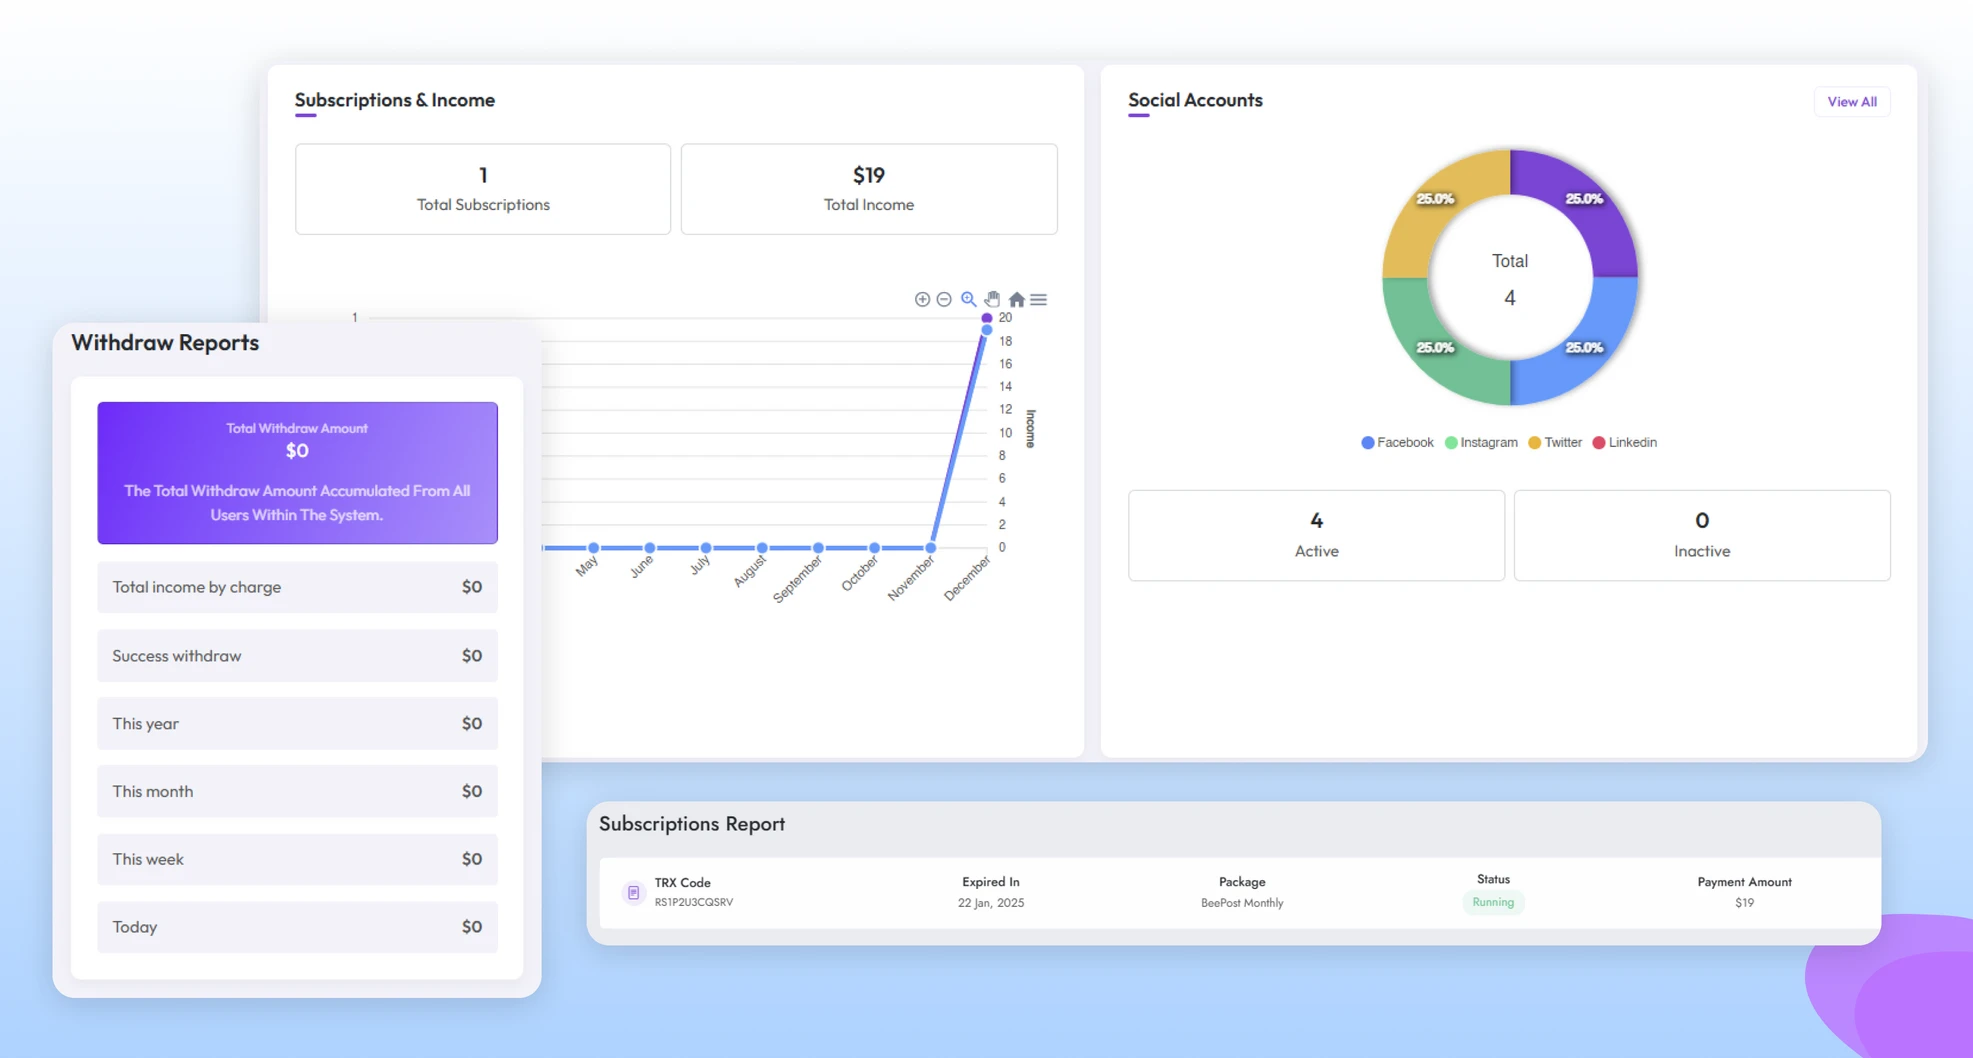Open View All social accounts
This screenshot has width=1973, height=1058.
point(1851,102)
